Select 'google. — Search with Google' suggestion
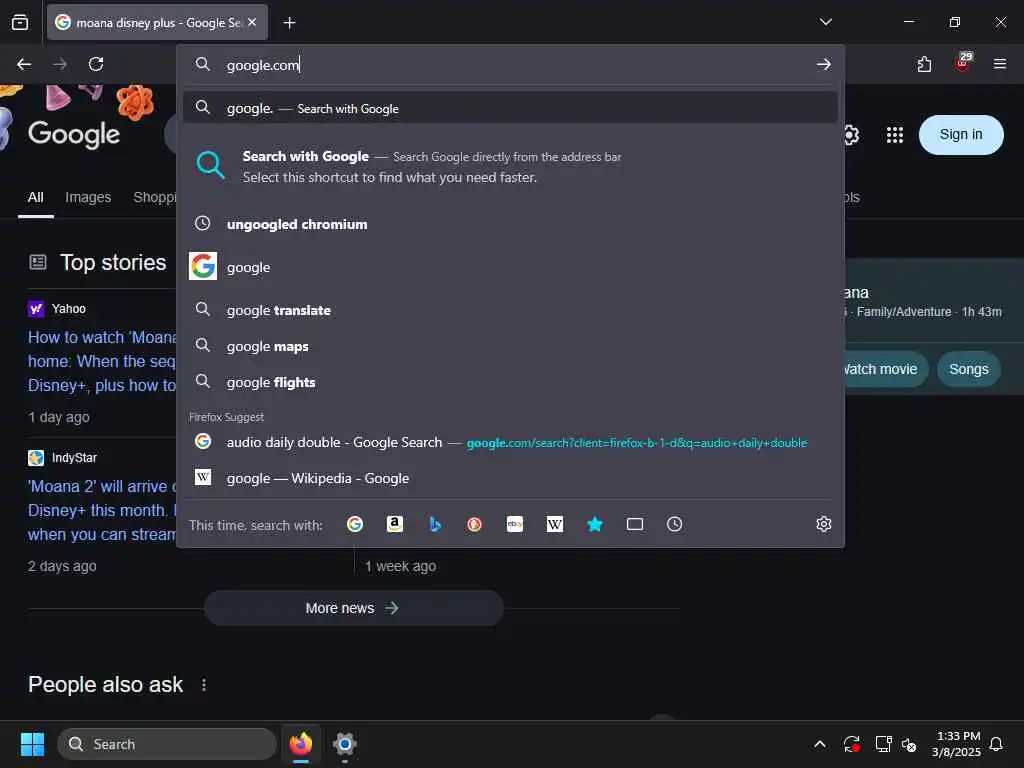This screenshot has width=1024, height=768. pyautogui.click(x=510, y=108)
